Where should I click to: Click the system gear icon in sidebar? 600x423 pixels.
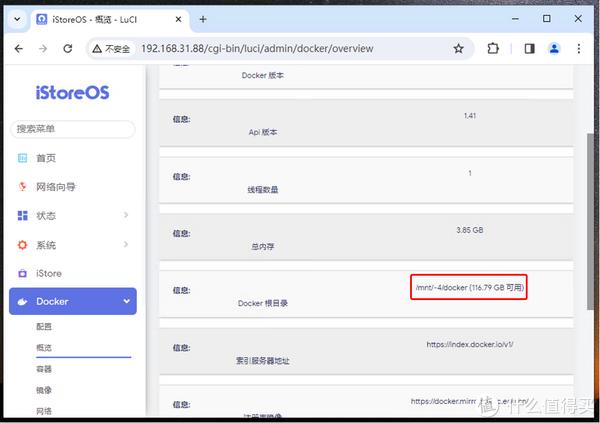pyautogui.click(x=23, y=245)
